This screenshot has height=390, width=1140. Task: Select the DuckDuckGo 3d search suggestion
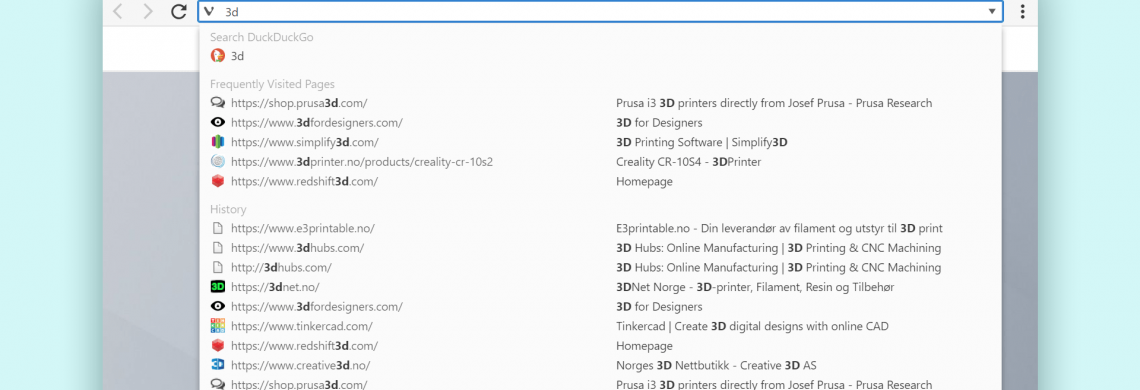tap(601, 55)
